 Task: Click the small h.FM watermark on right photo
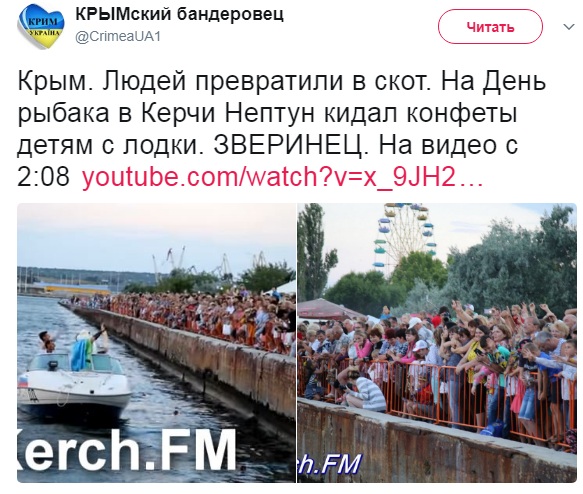[x=329, y=464]
